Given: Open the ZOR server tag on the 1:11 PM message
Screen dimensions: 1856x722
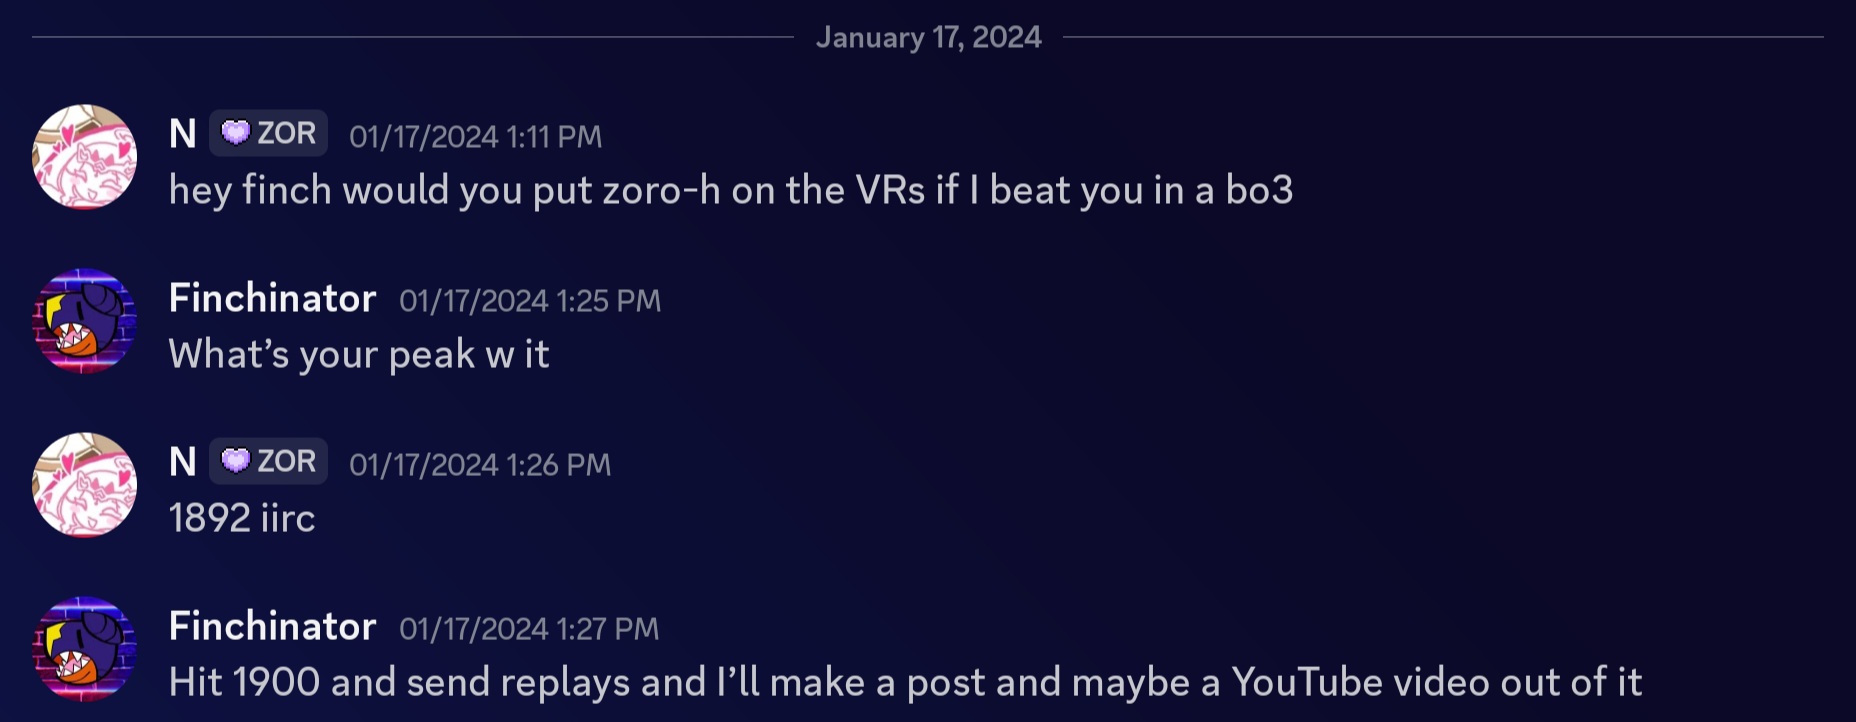Looking at the screenshot, I should click(269, 133).
